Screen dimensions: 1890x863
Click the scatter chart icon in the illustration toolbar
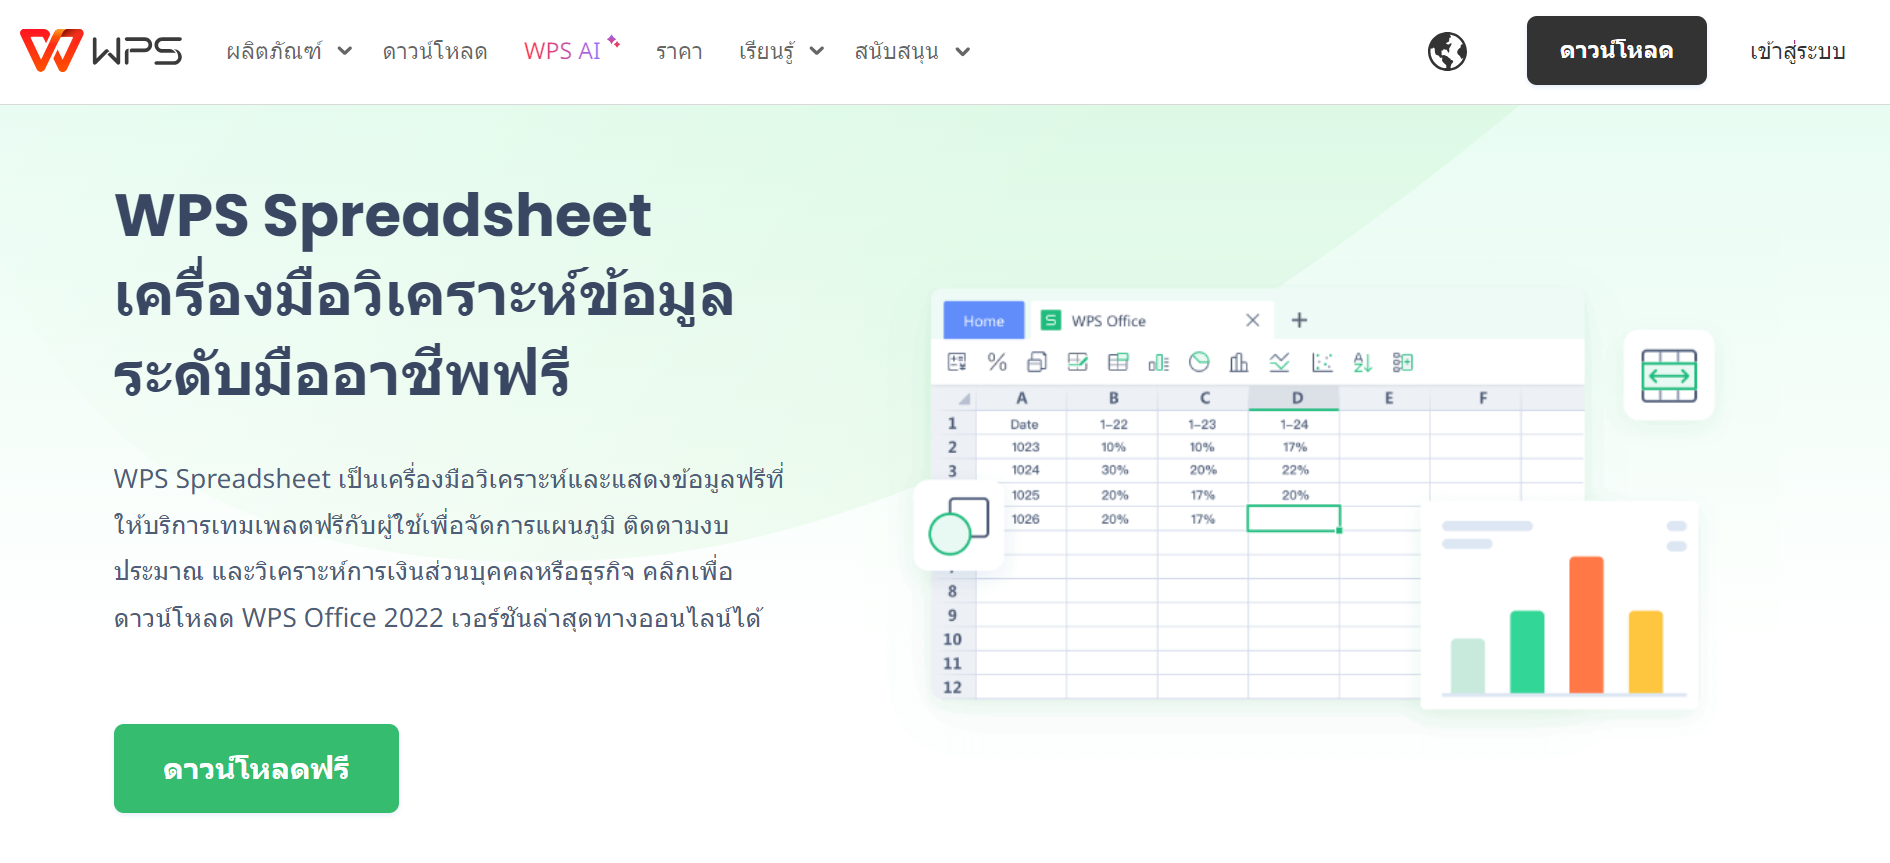(1322, 362)
